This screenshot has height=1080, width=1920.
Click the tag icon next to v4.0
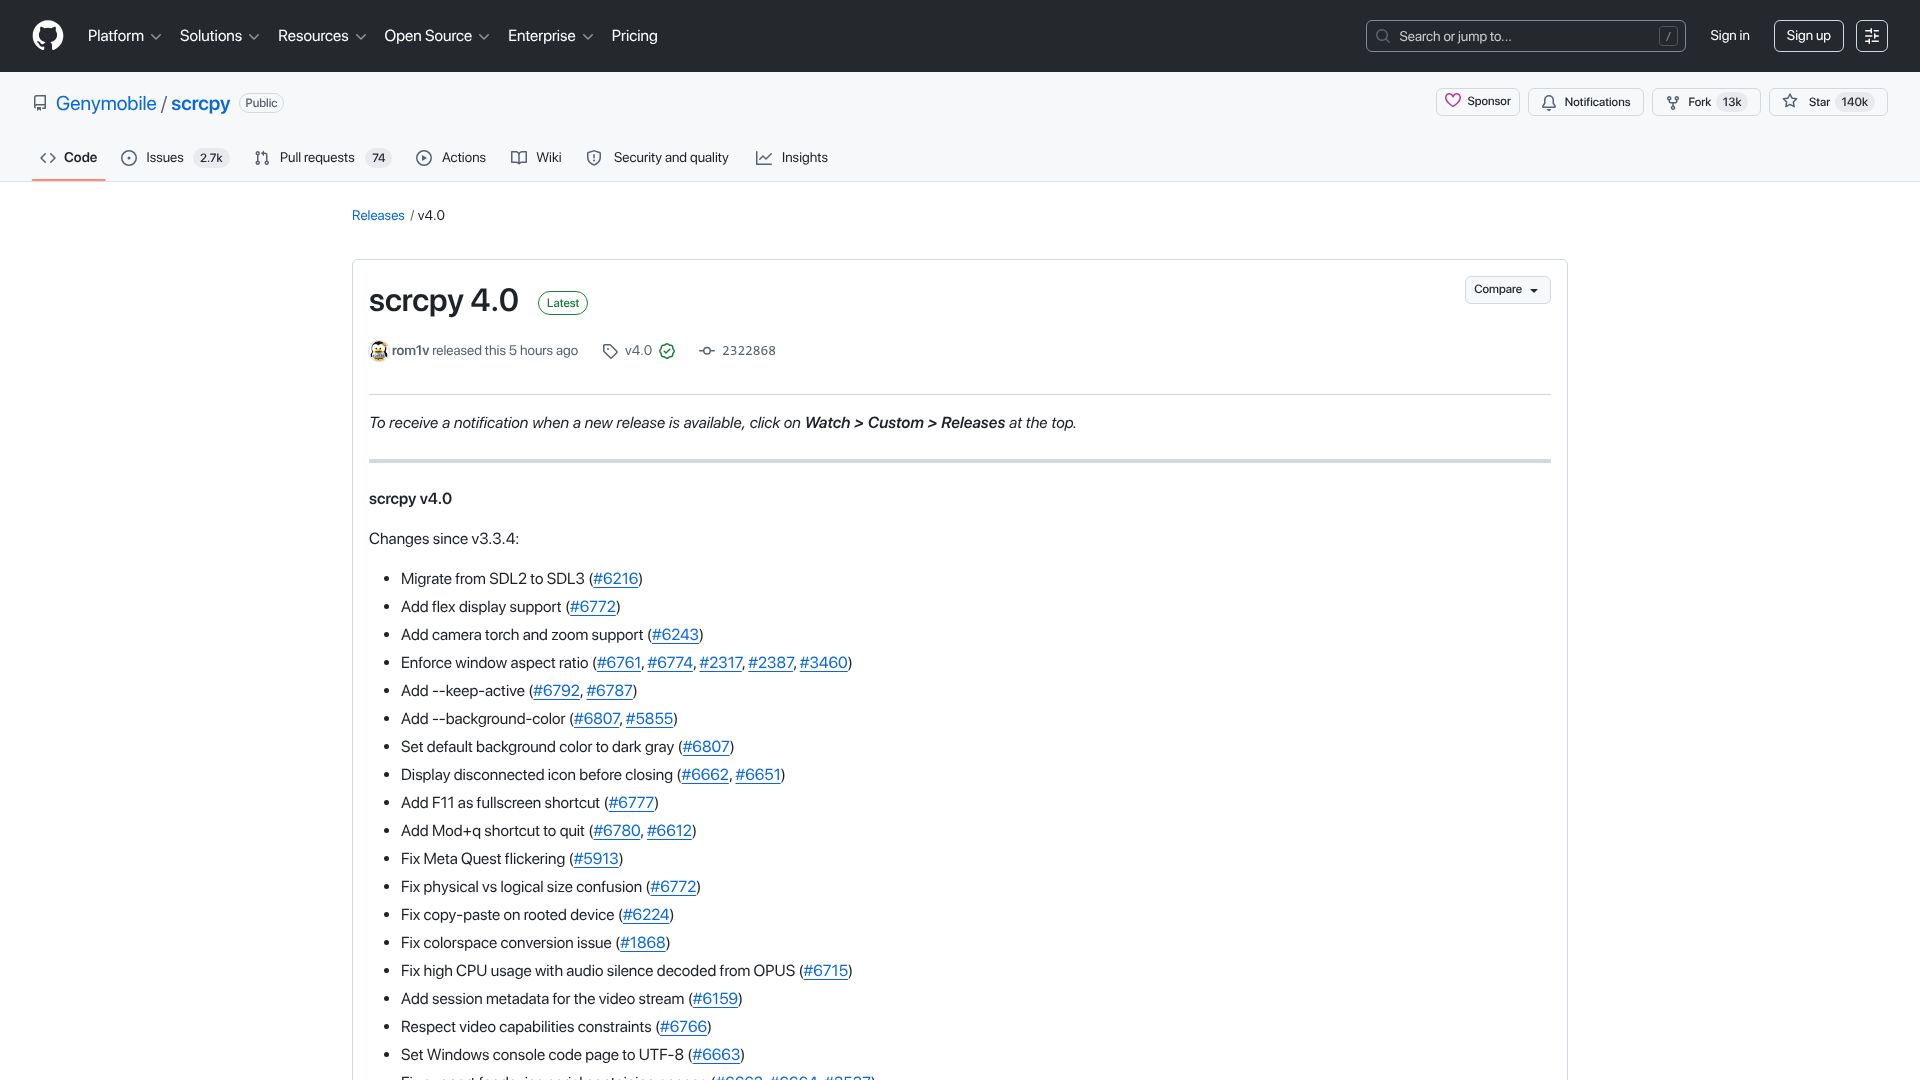(x=610, y=351)
